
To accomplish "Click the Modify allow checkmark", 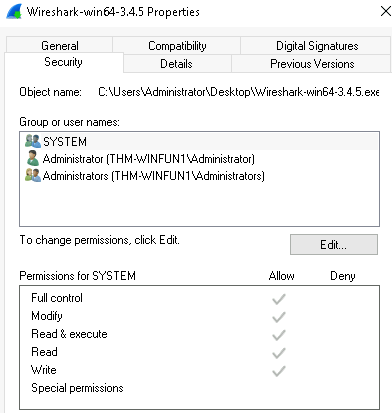I will pyautogui.click(x=279, y=317).
